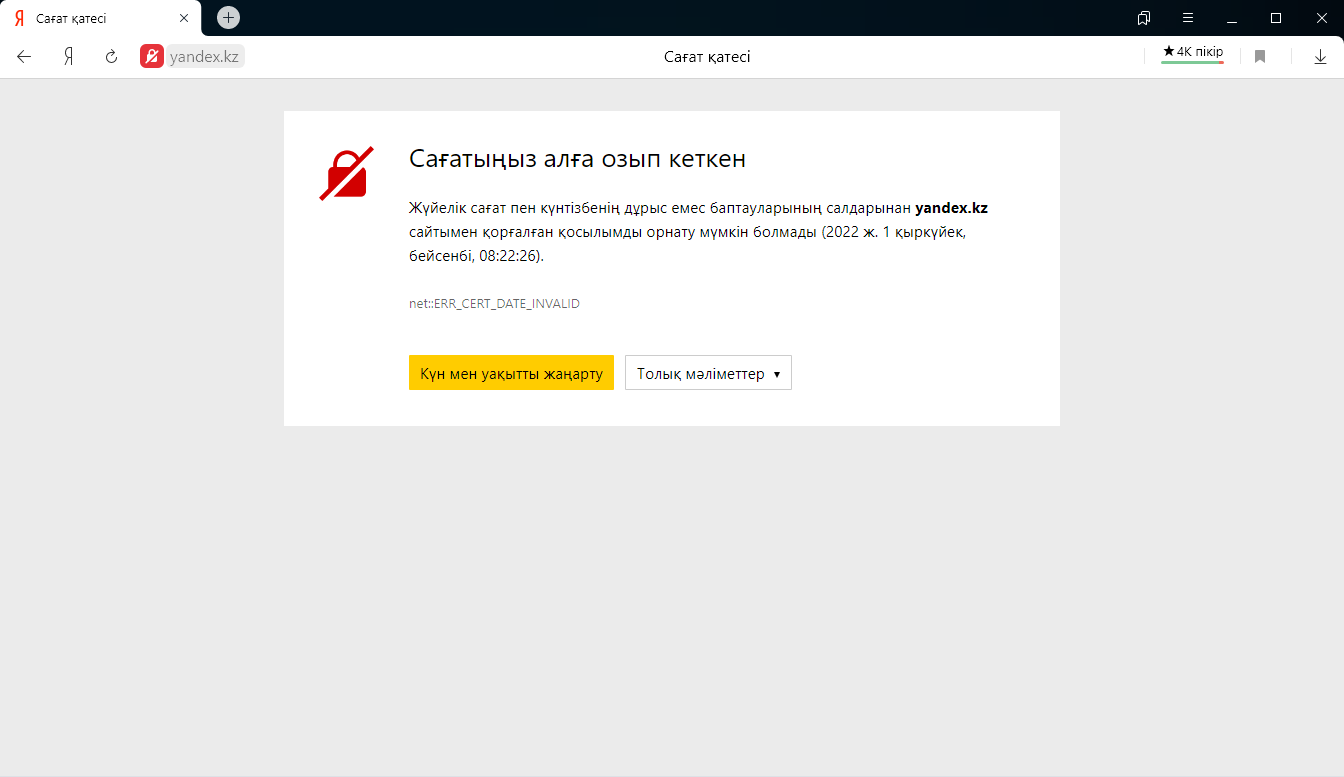
Task: Click the yandex.kz address field
Action: pyautogui.click(x=205, y=57)
